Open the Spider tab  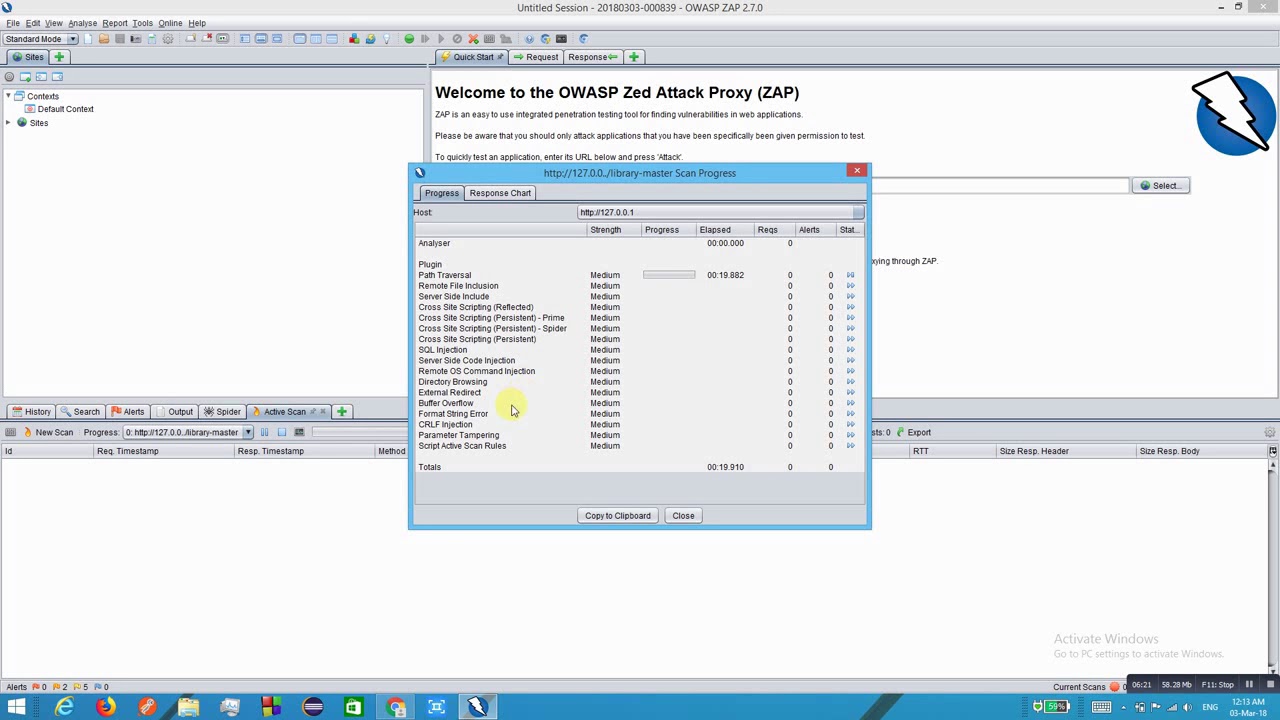pos(223,412)
